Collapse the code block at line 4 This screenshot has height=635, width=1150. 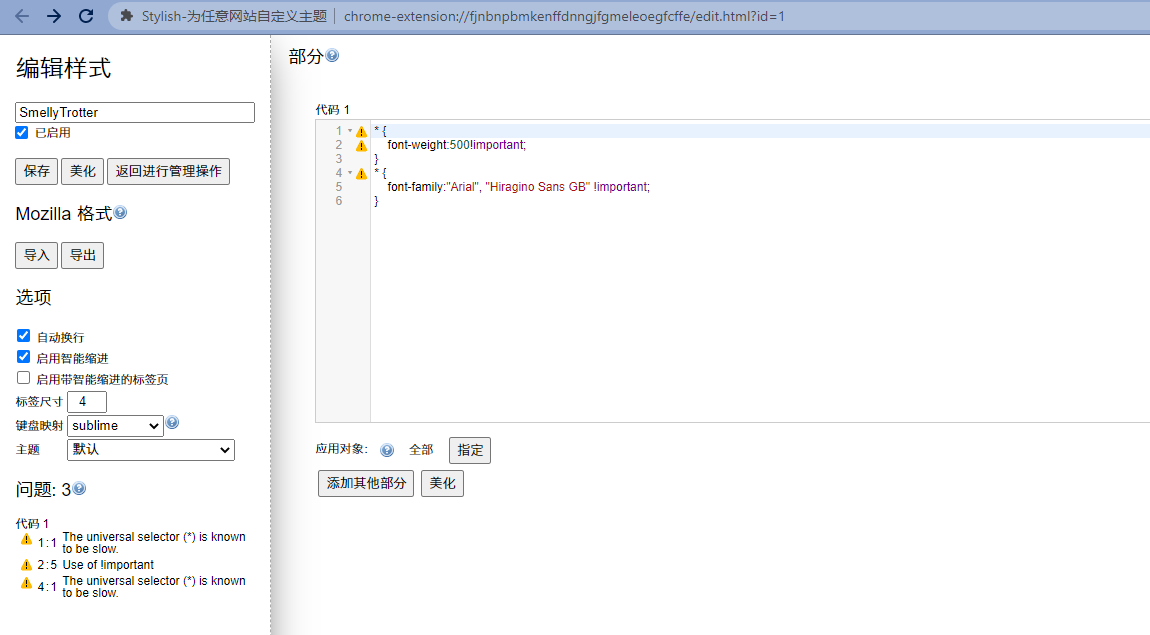point(350,174)
